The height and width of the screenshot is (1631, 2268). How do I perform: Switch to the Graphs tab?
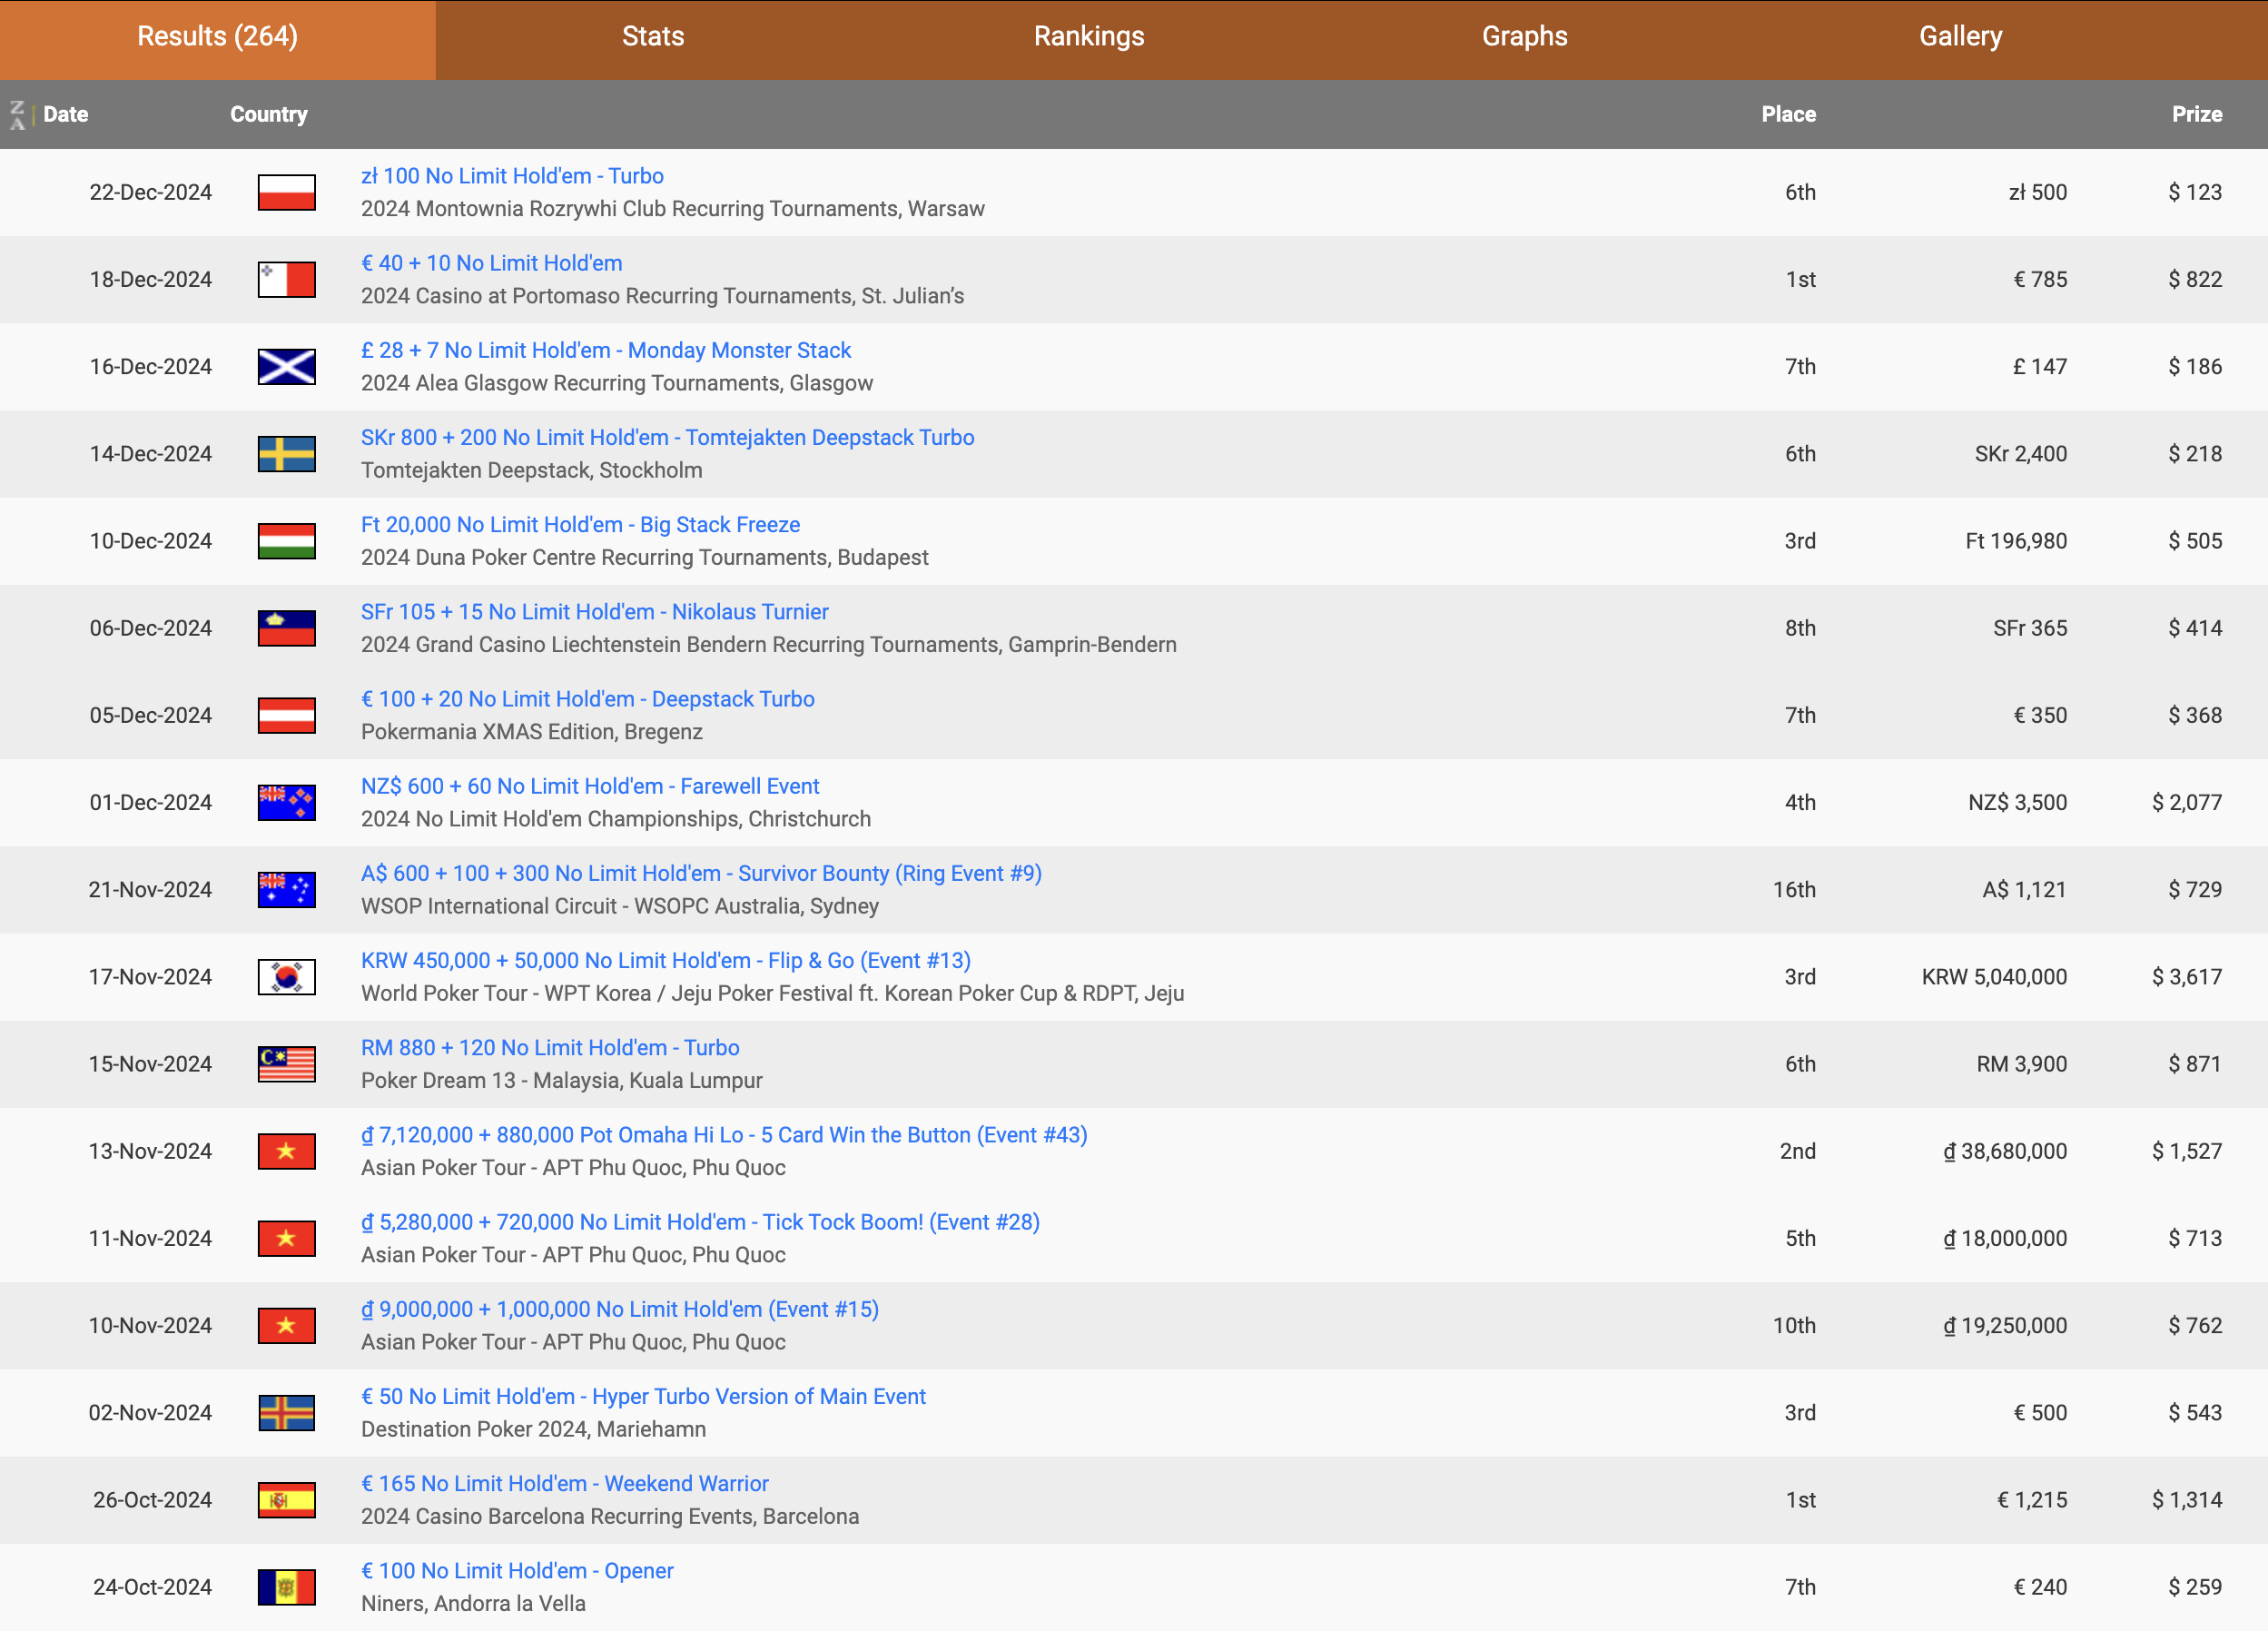pos(1524,37)
